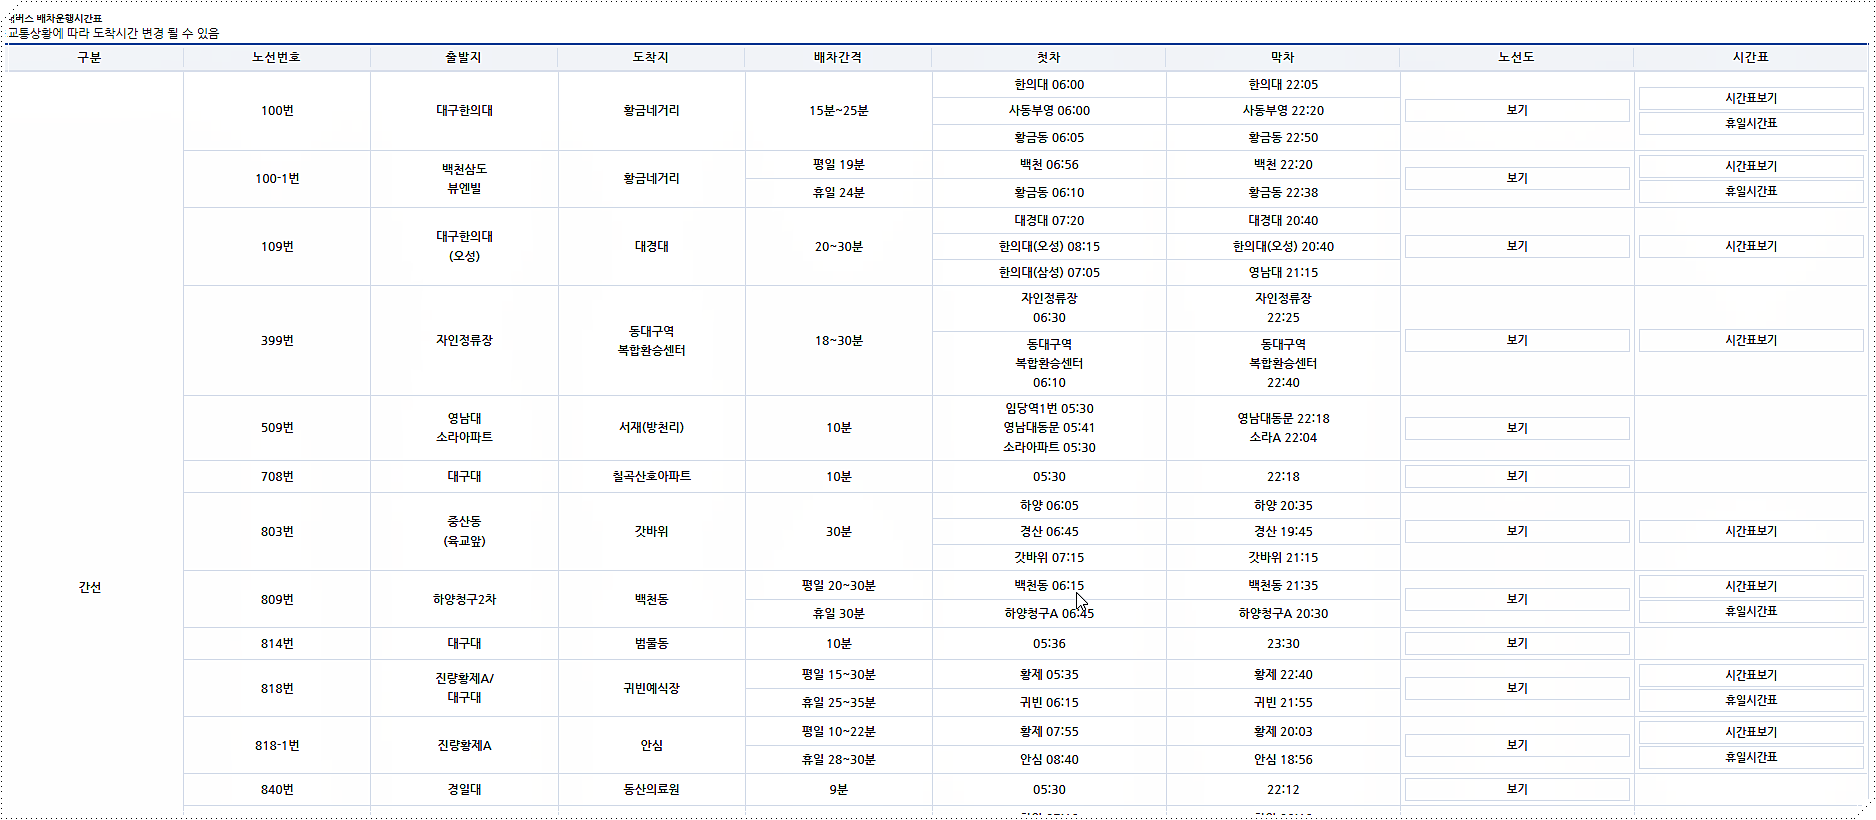The height and width of the screenshot is (820, 1876).
Task: Click the 갓바위 destination cell
Action: point(651,532)
